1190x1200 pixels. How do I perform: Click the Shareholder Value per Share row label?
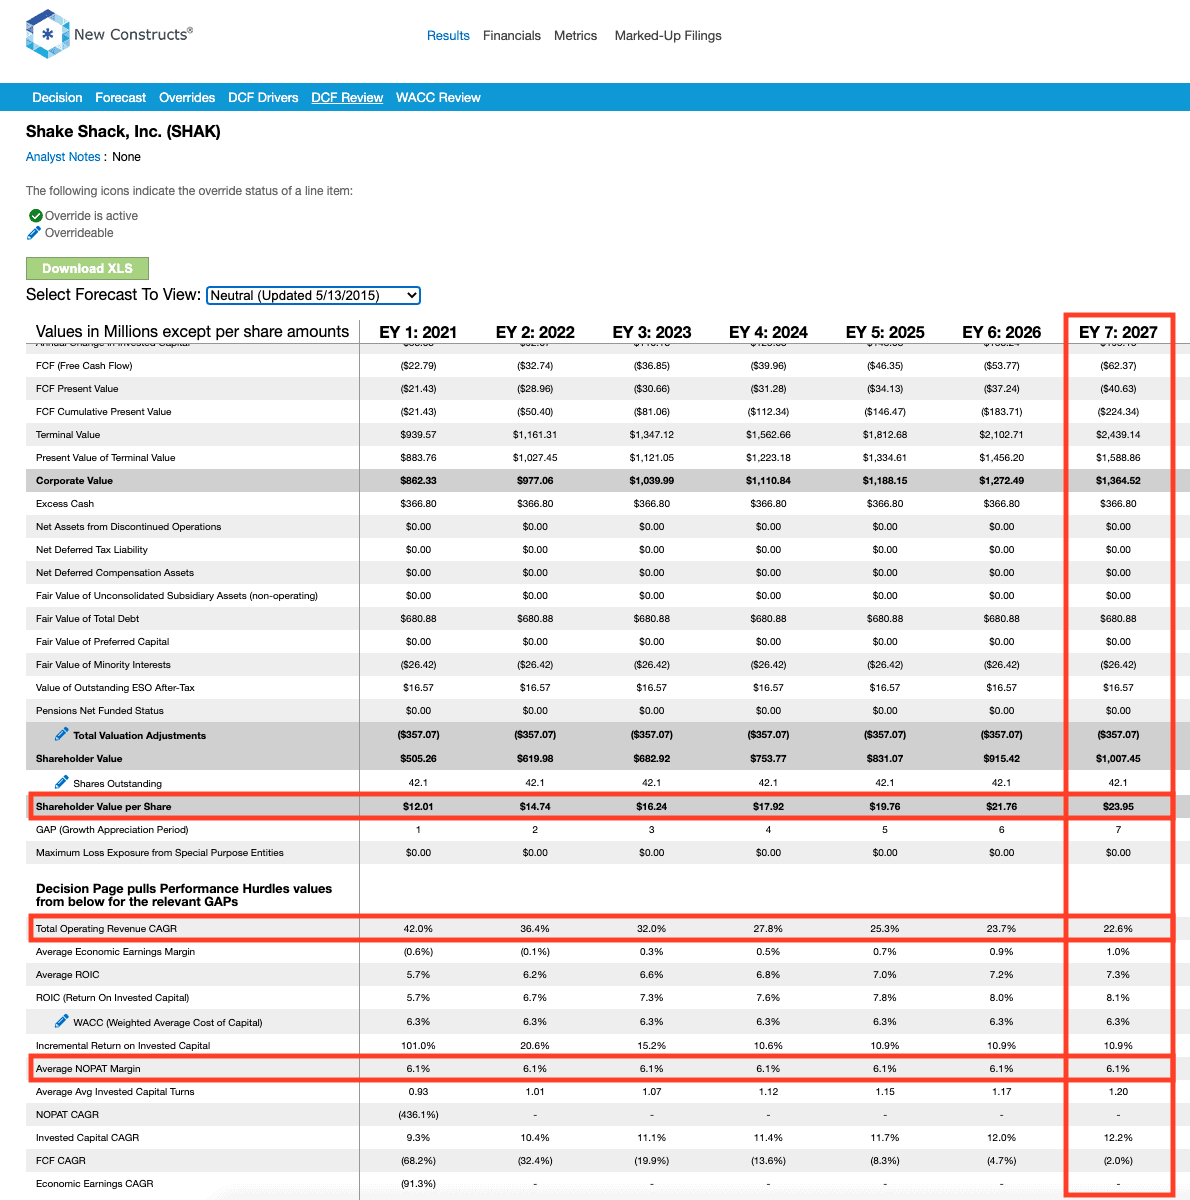(x=103, y=806)
